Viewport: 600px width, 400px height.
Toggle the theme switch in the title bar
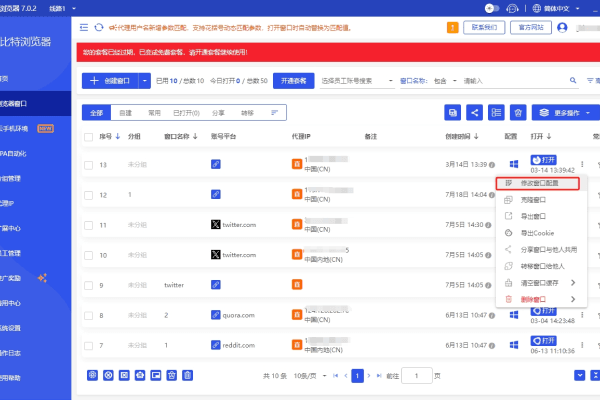click(x=492, y=8)
